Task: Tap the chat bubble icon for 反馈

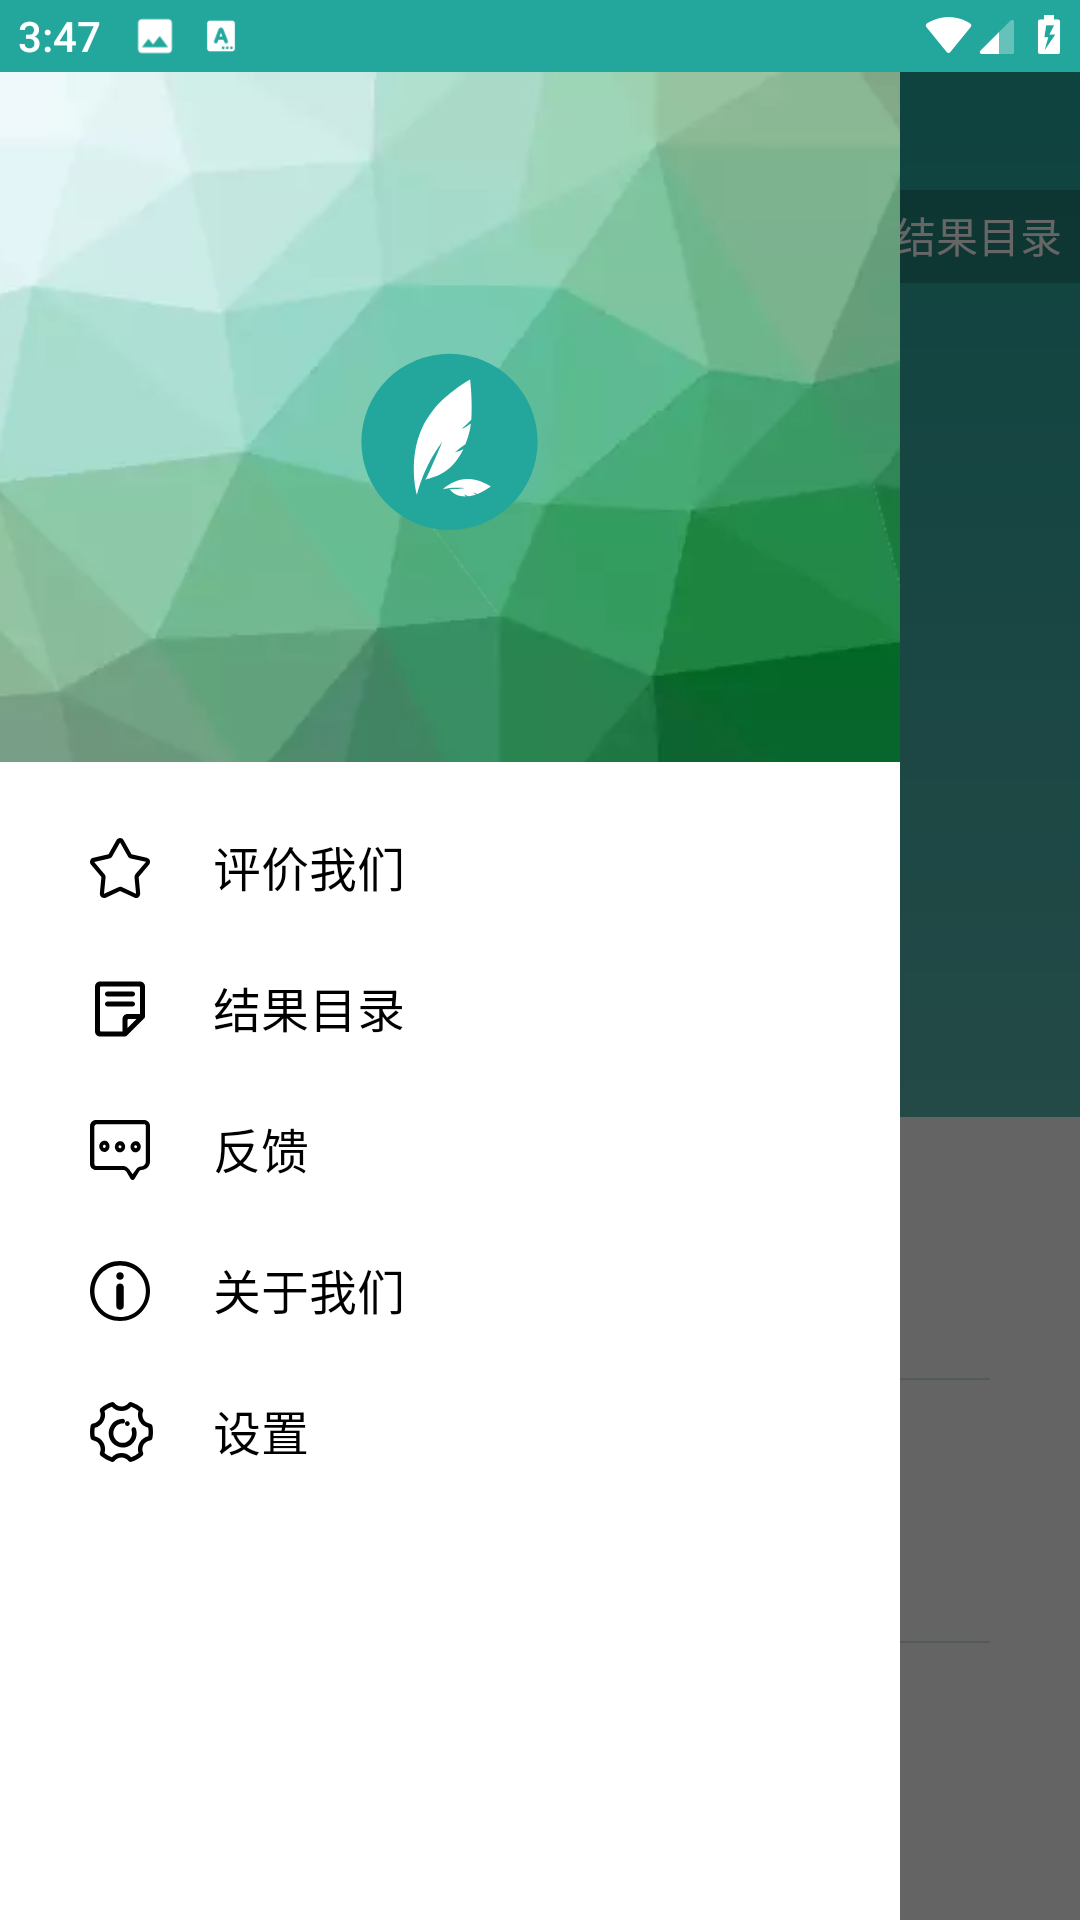Action: pyautogui.click(x=120, y=1150)
